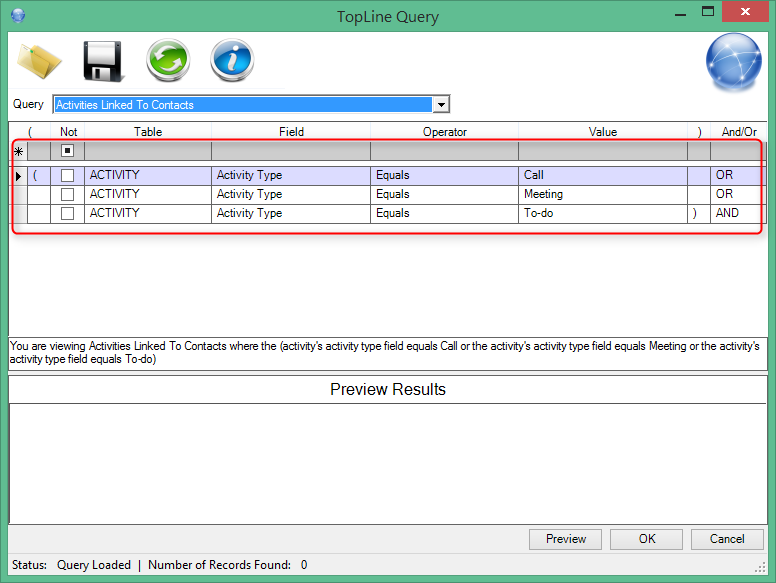Toggle Not checkbox in the Call row
This screenshot has height=583, width=776.
point(67,176)
